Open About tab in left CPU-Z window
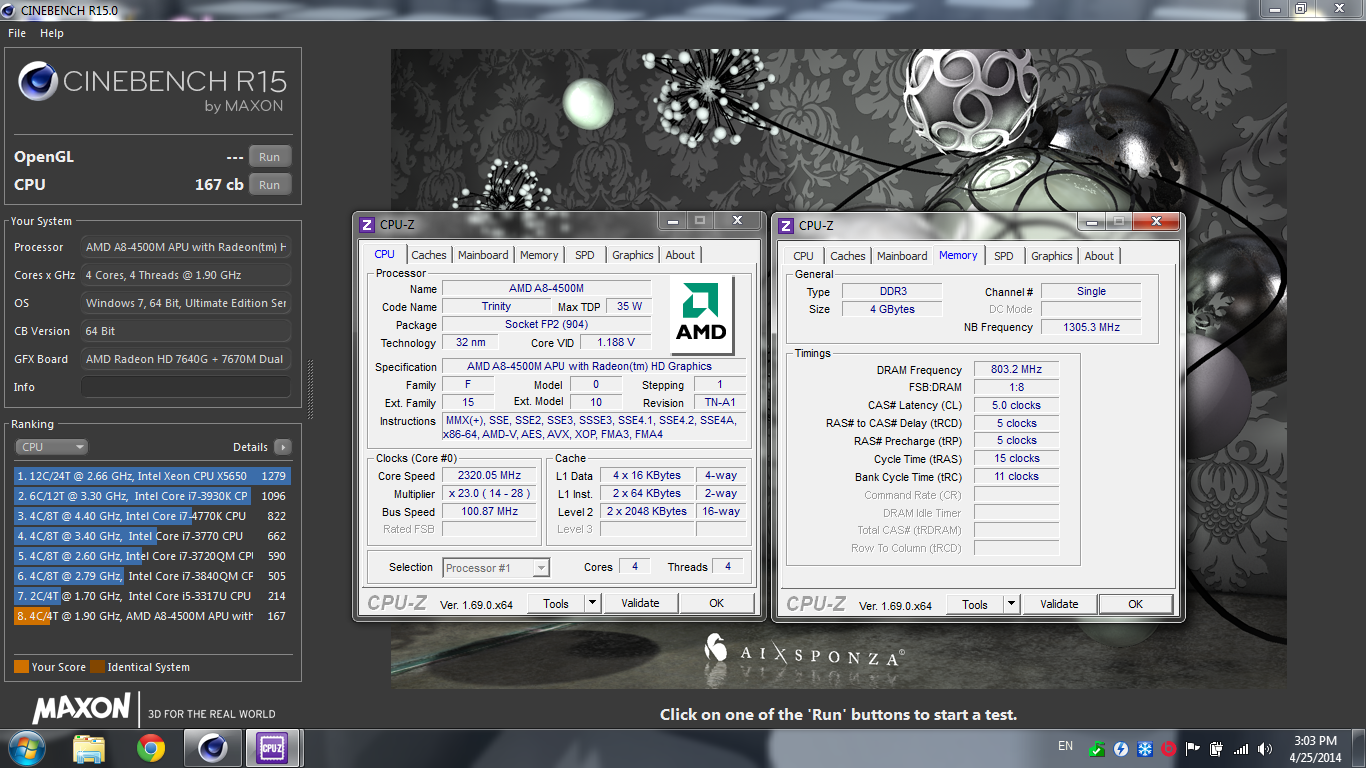This screenshot has height=768, width=1366. coord(680,255)
